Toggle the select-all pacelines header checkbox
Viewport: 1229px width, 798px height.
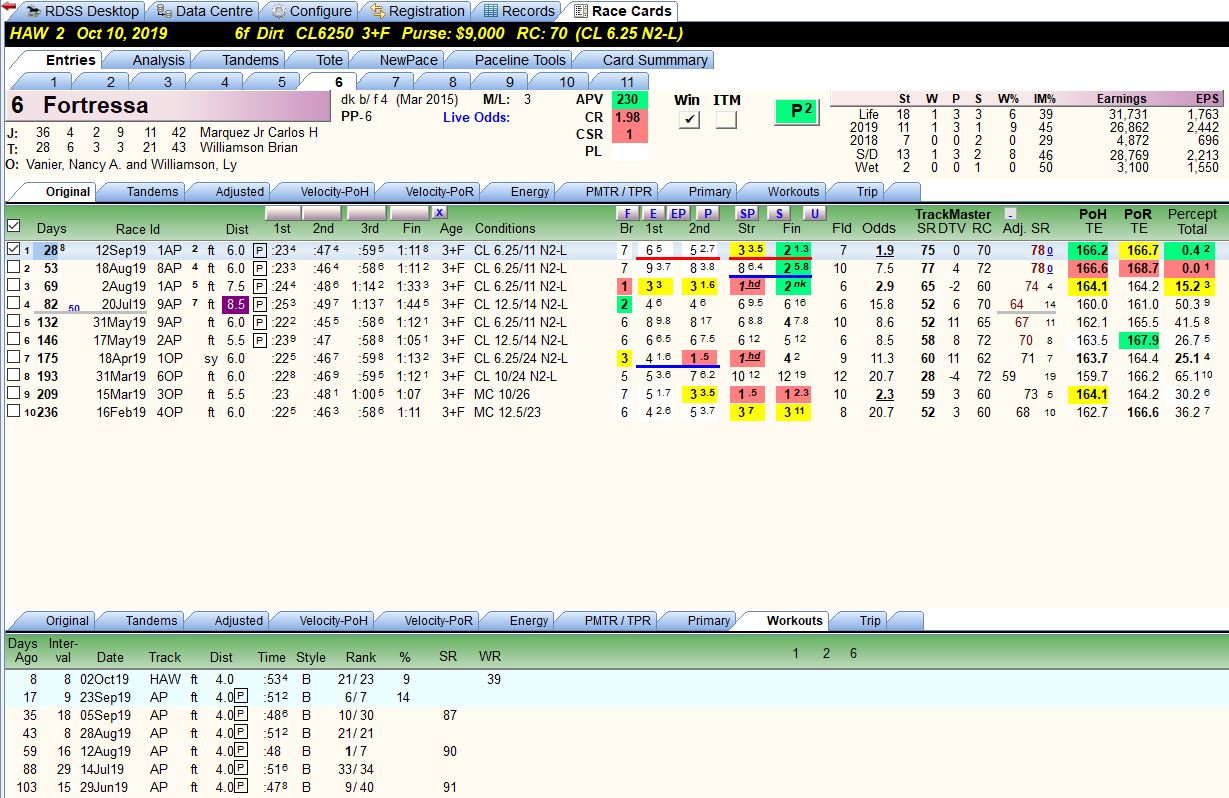point(13,227)
